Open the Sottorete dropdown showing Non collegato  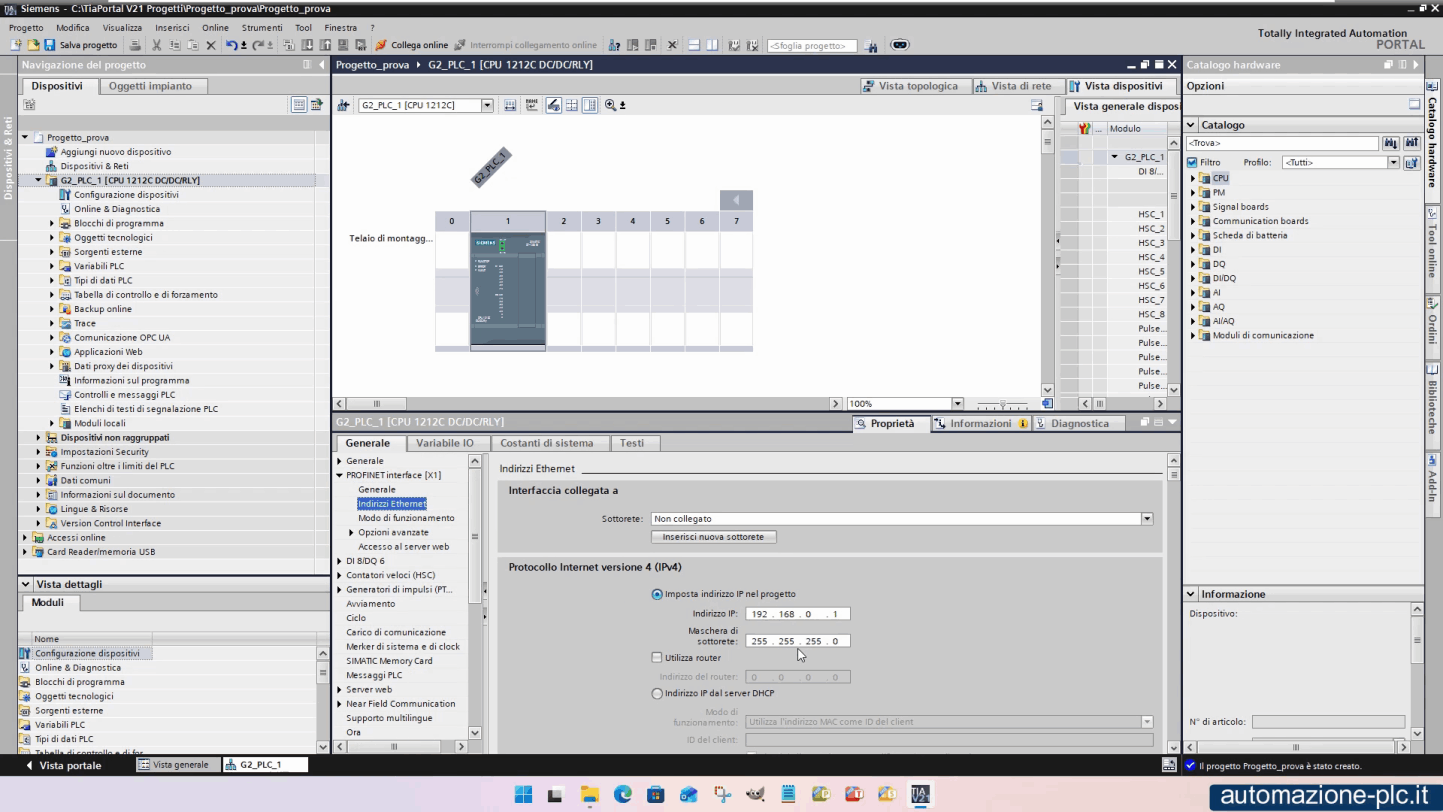(x=1146, y=518)
